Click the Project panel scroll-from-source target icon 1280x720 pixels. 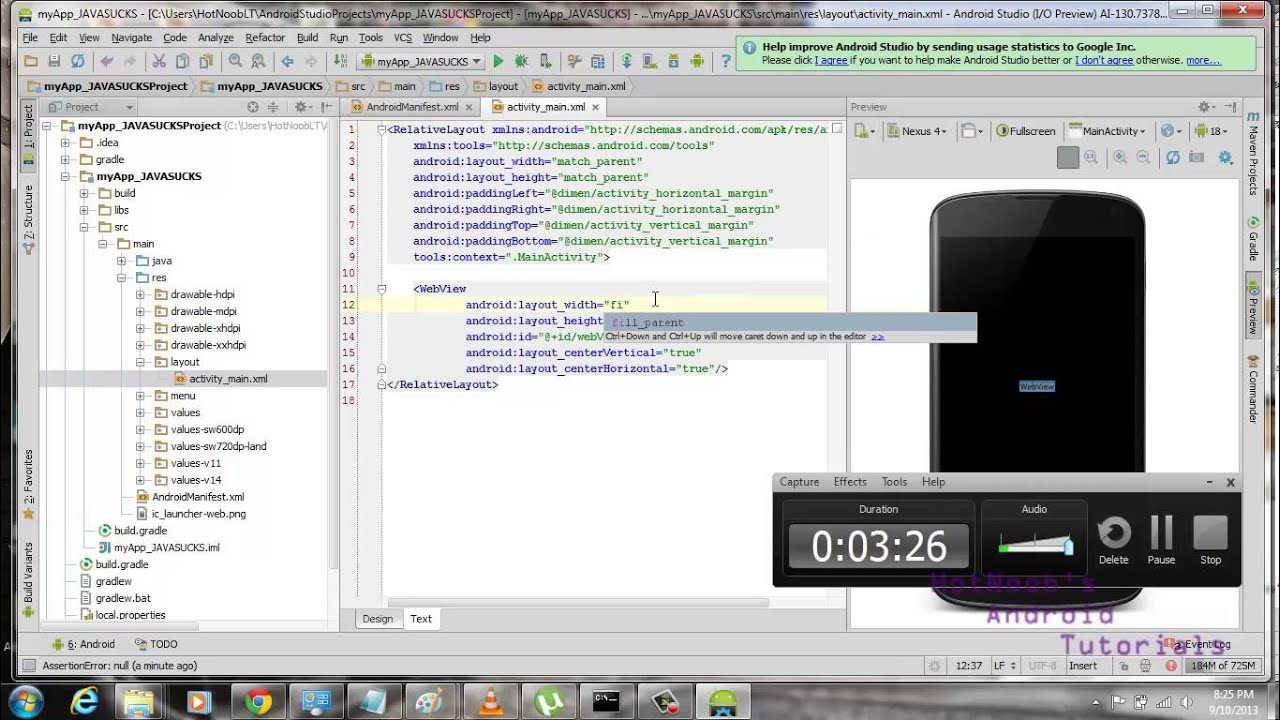pyautogui.click(x=253, y=107)
